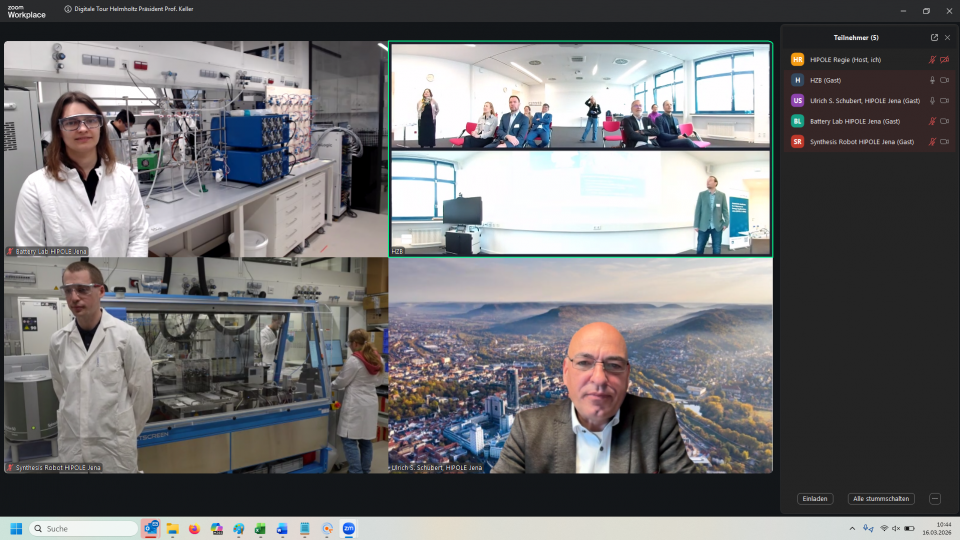The height and width of the screenshot is (540, 960).
Task: Click Battery Lab's muted microphone icon
Action: 932,121
